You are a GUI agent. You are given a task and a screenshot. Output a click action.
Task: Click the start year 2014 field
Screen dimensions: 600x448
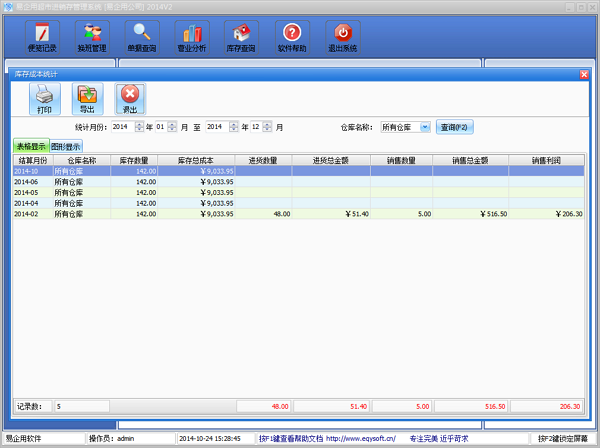[123, 127]
